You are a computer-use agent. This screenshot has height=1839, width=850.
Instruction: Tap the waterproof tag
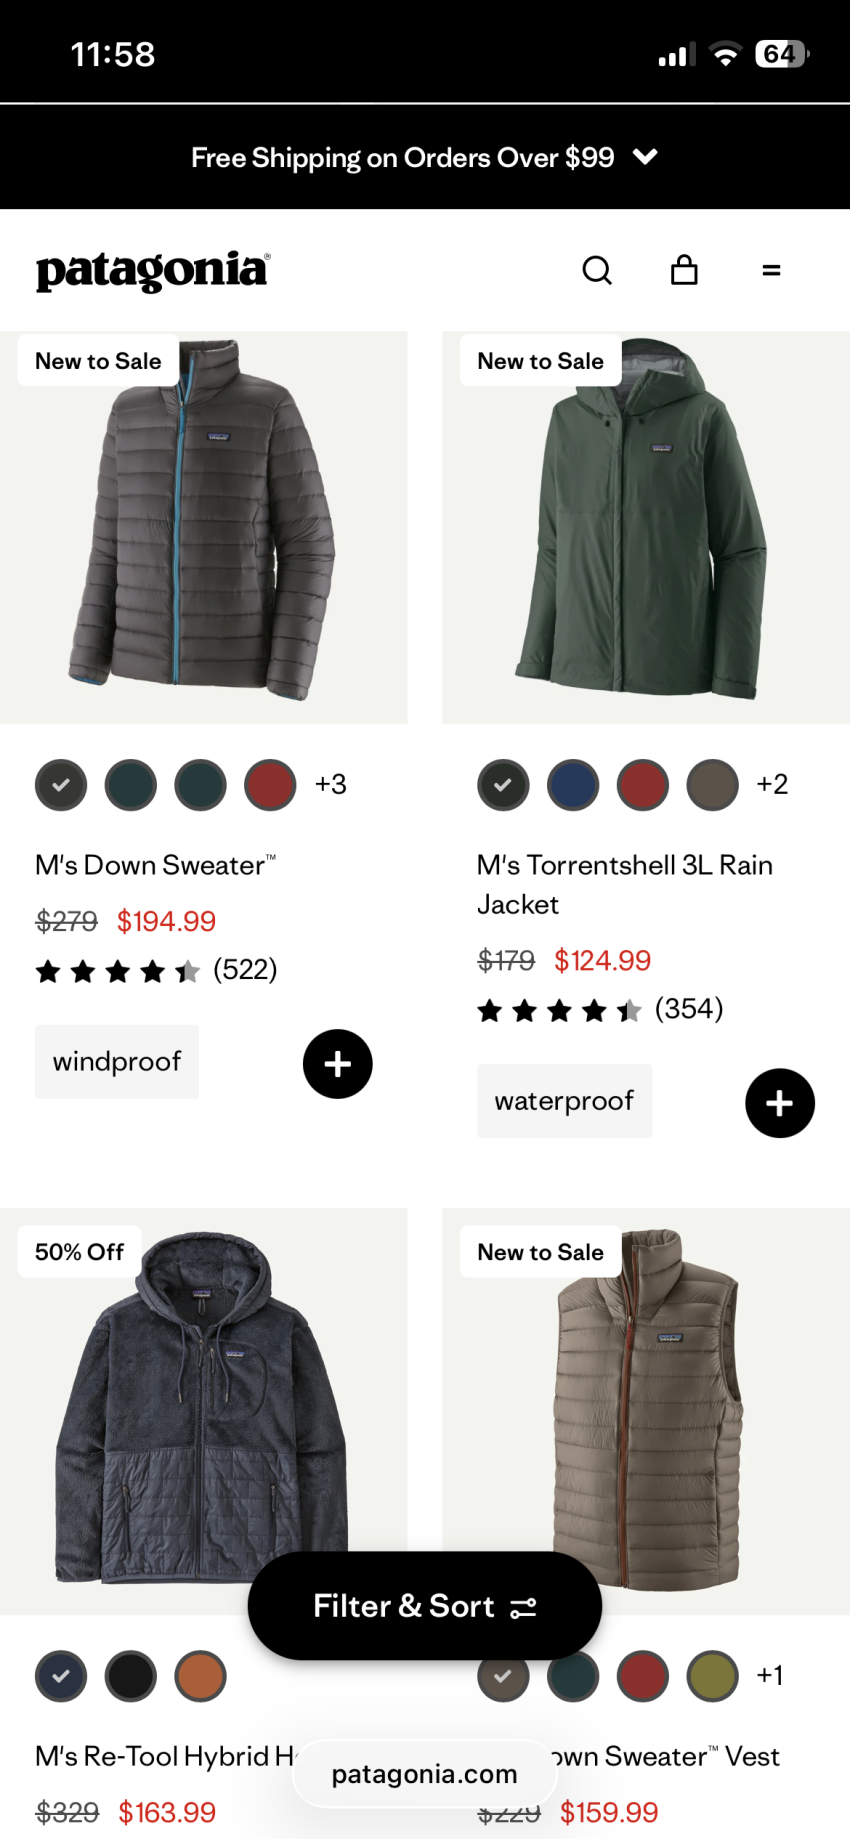[564, 1101]
